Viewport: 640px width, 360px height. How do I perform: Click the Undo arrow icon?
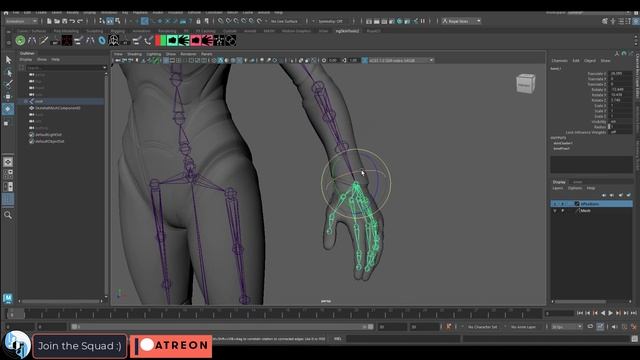pyautogui.click(x=72, y=21)
